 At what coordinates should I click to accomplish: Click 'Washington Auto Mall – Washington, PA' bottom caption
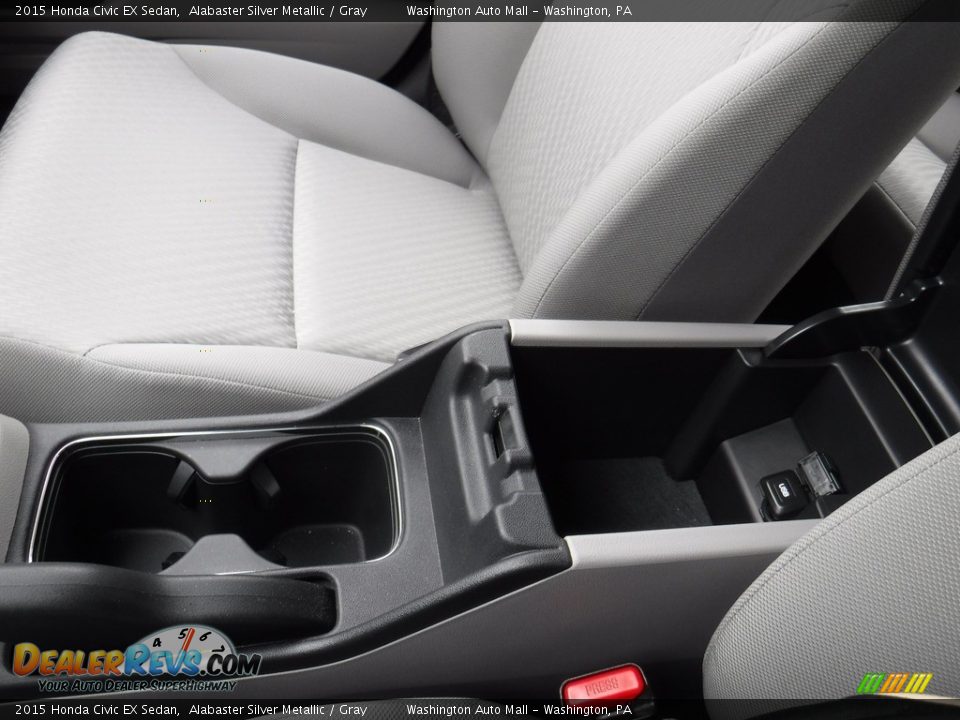tap(519, 708)
